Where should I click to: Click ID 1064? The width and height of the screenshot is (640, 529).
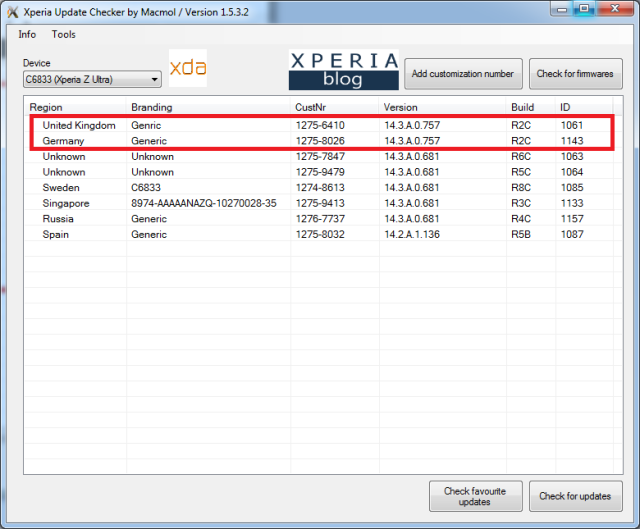(572, 172)
